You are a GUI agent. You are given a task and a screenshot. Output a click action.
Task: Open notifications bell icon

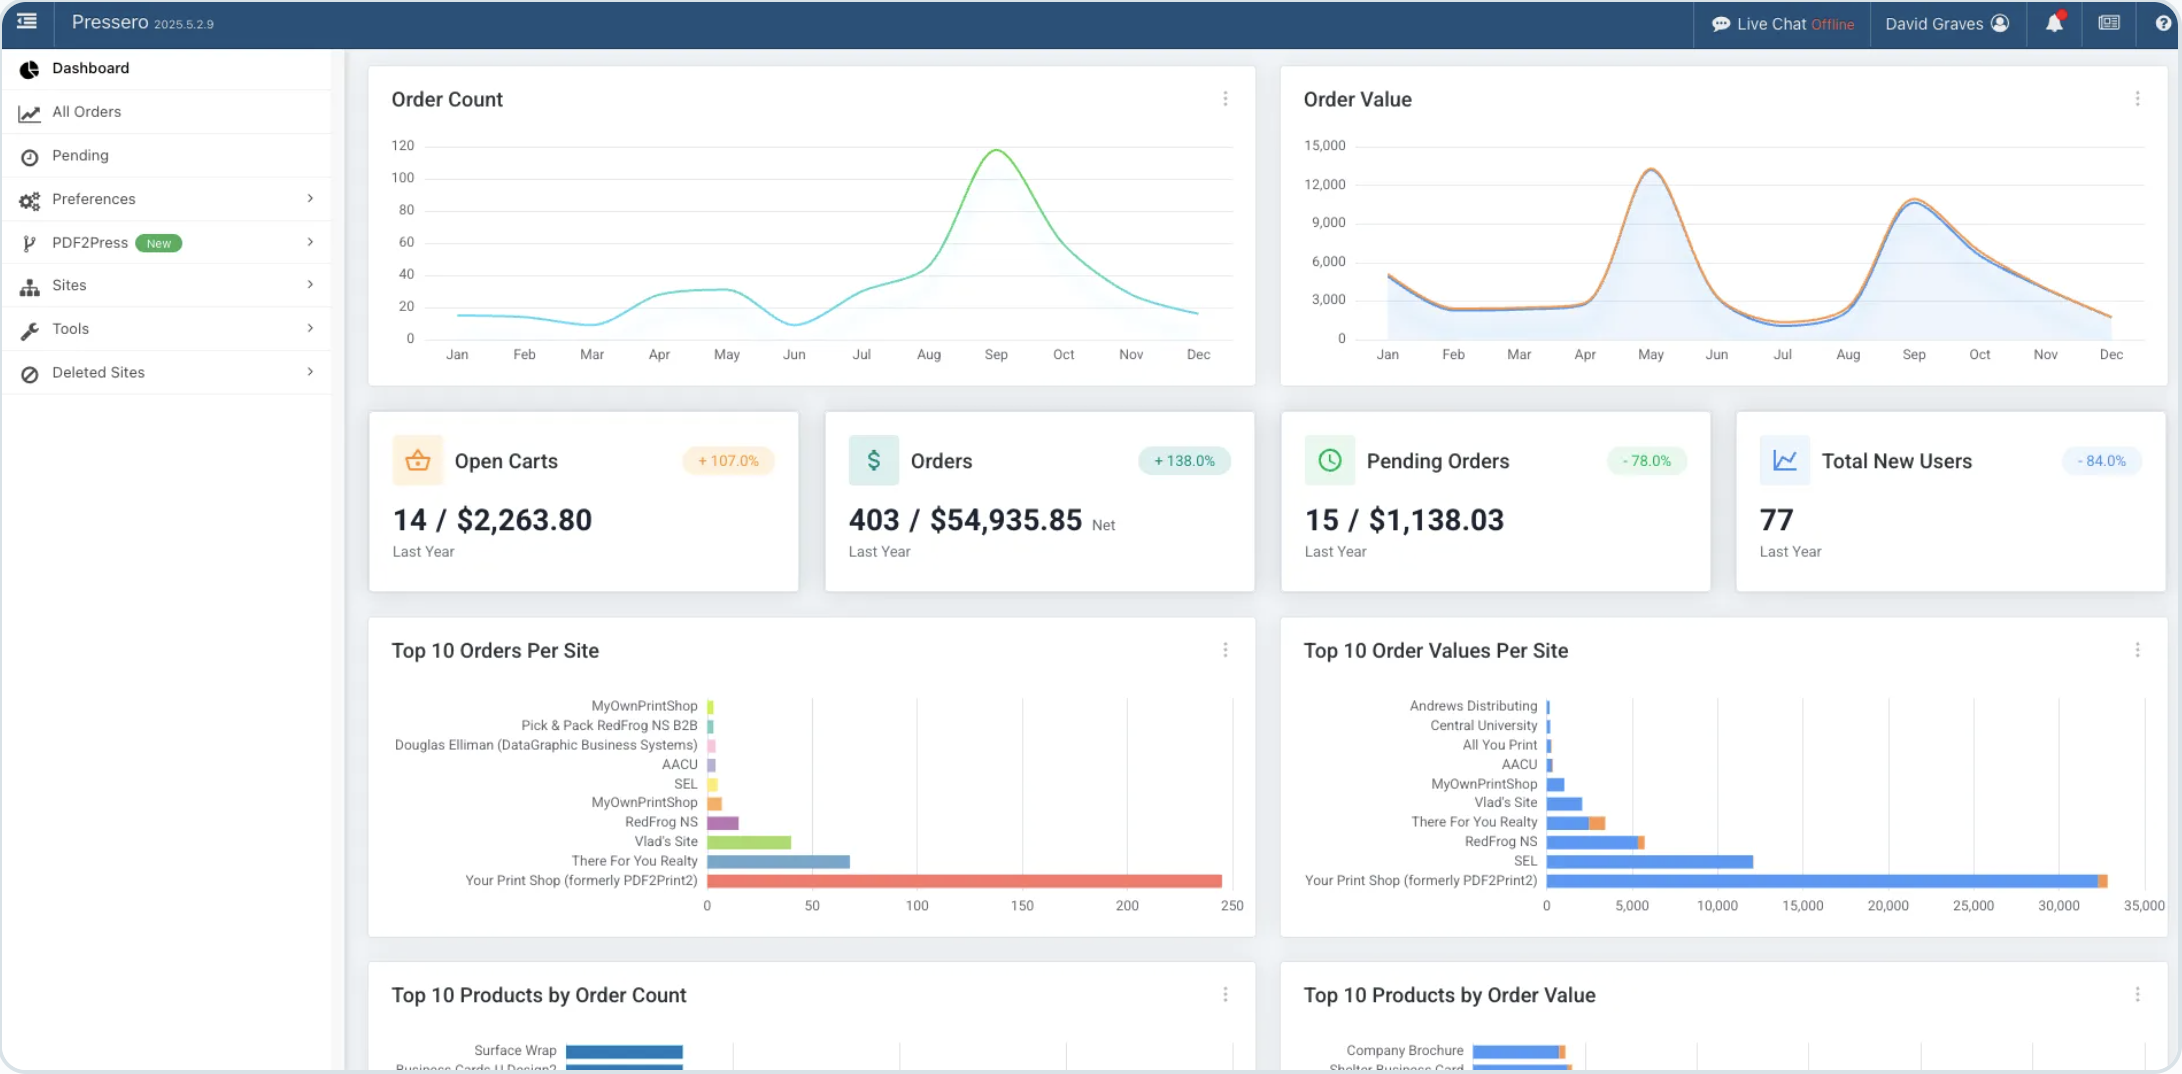(2054, 22)
